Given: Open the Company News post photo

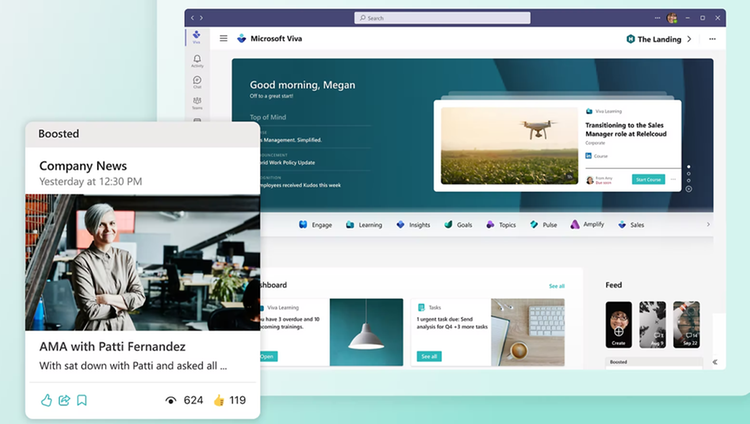Looking at the screenshot, I should click(x=143, y=262).
